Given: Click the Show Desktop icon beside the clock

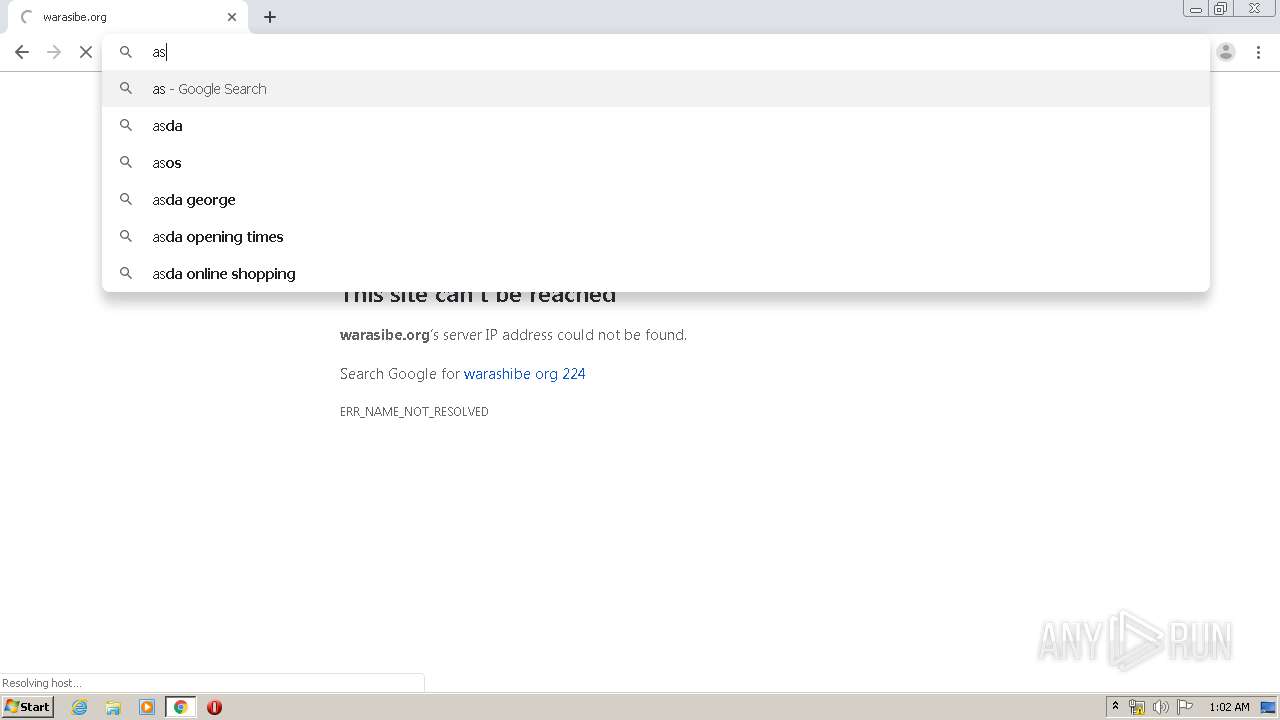Looking at the screenshot, I should pos(1268,707).
